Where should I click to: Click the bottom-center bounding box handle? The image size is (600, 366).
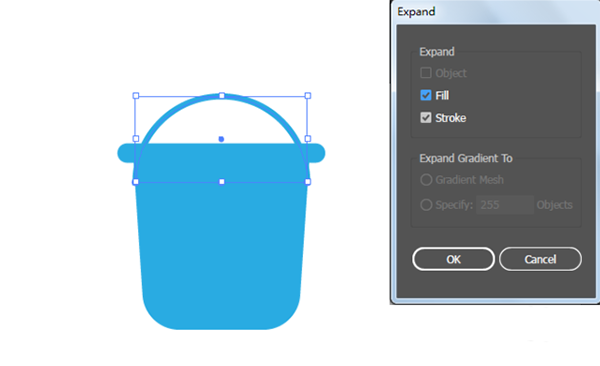pos(222,182)
